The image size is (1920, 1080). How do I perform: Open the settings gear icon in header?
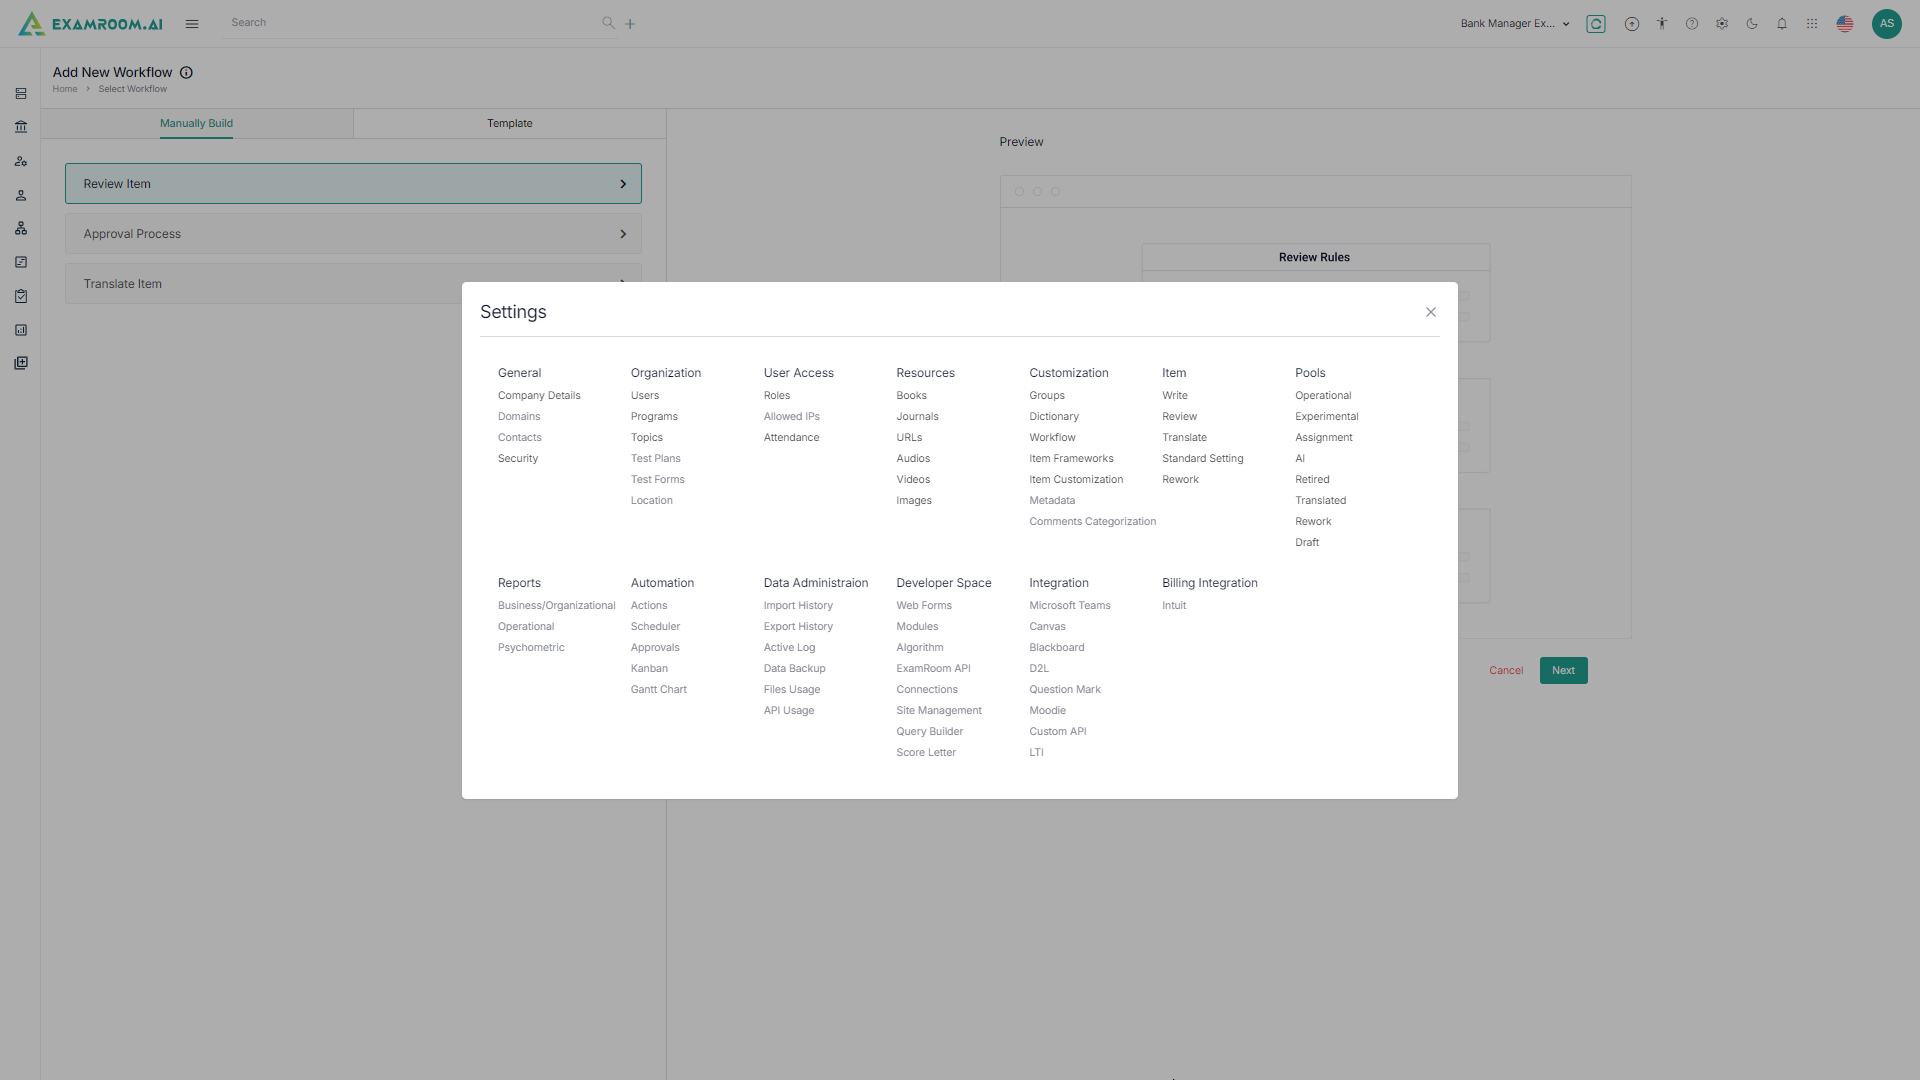(1722, 23)
